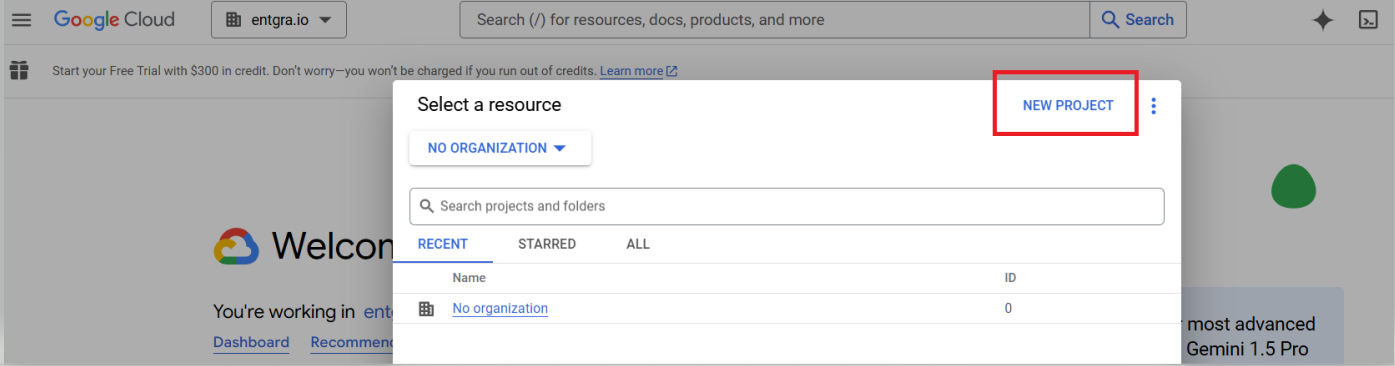
Task: Click the Name column header
Action: click(x=469, y=278)
